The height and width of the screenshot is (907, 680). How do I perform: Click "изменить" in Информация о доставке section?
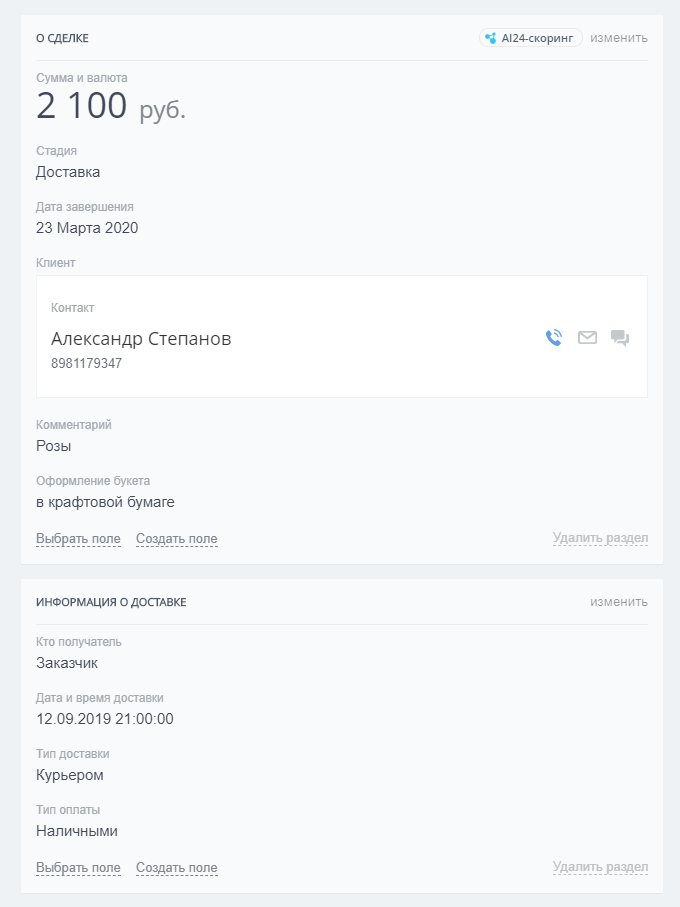point(618,602)
